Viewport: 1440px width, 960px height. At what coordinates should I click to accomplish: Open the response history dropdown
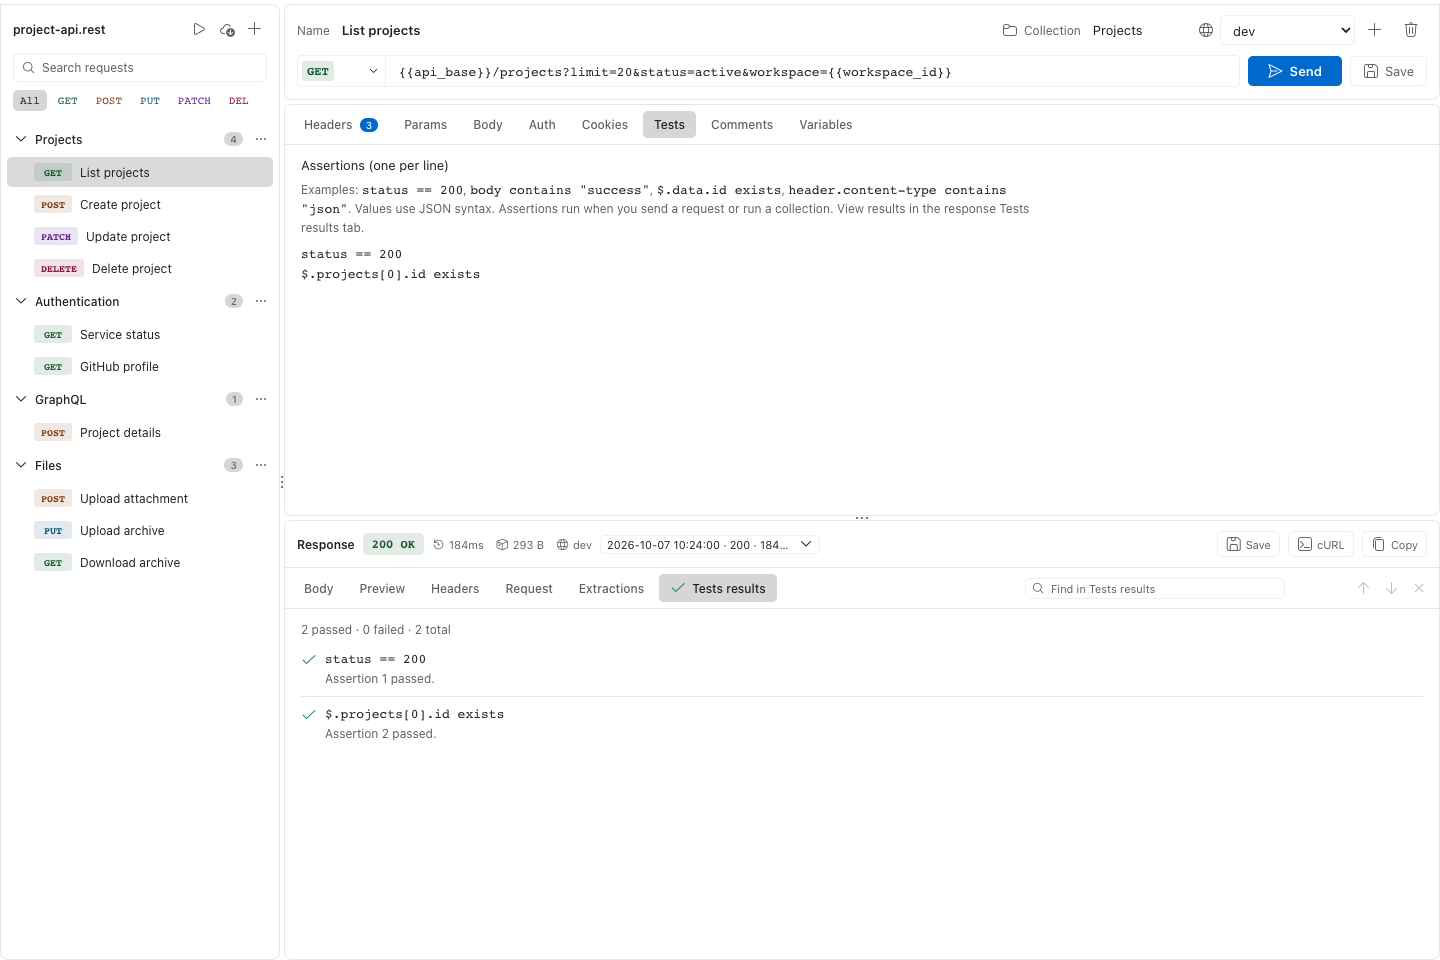pyautogui.click(x=710, y=544)
